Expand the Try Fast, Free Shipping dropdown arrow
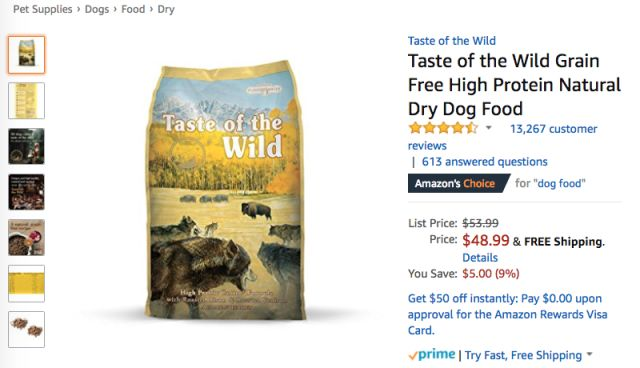The width and height of the screenshot is (640, 368). pyautogui.click(x=590, y=354)
